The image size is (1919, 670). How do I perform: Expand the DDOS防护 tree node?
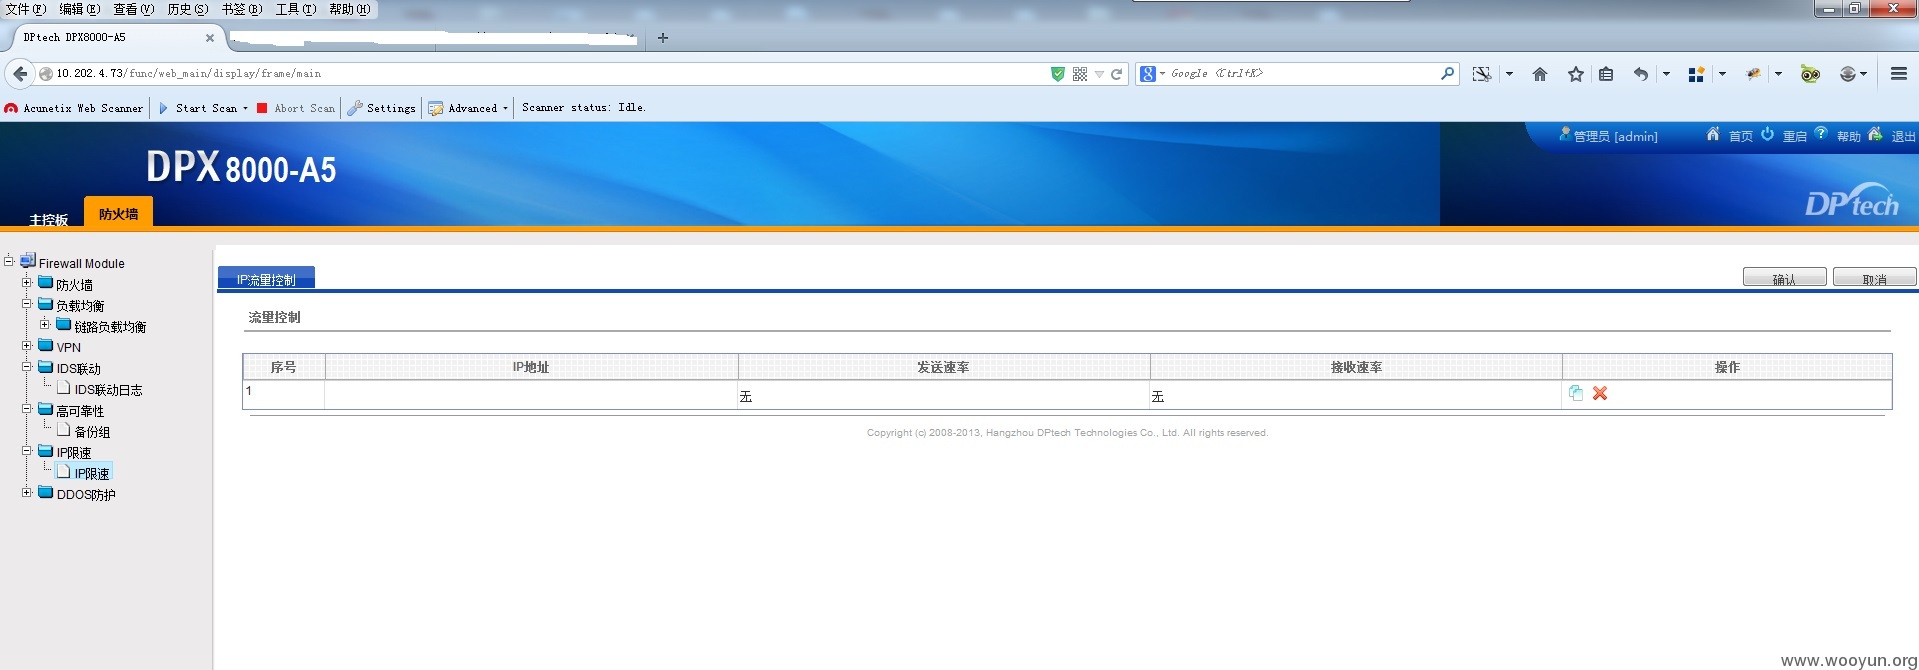[x=27, y=493]
